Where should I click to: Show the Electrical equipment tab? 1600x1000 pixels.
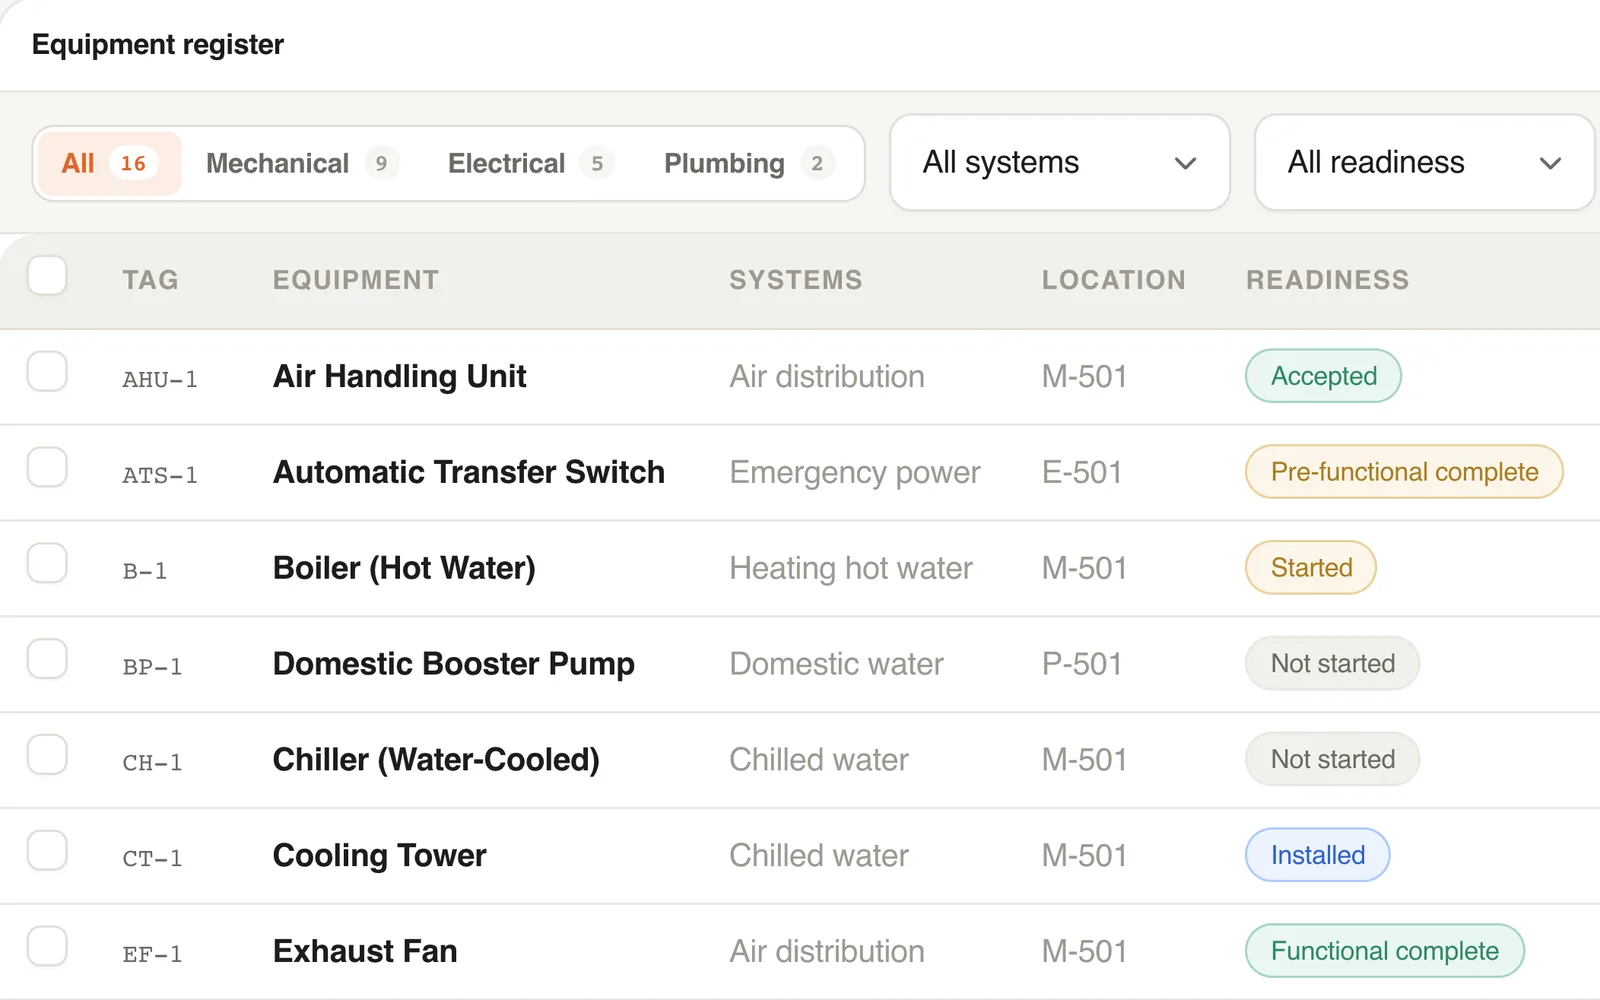click(530, 163)
